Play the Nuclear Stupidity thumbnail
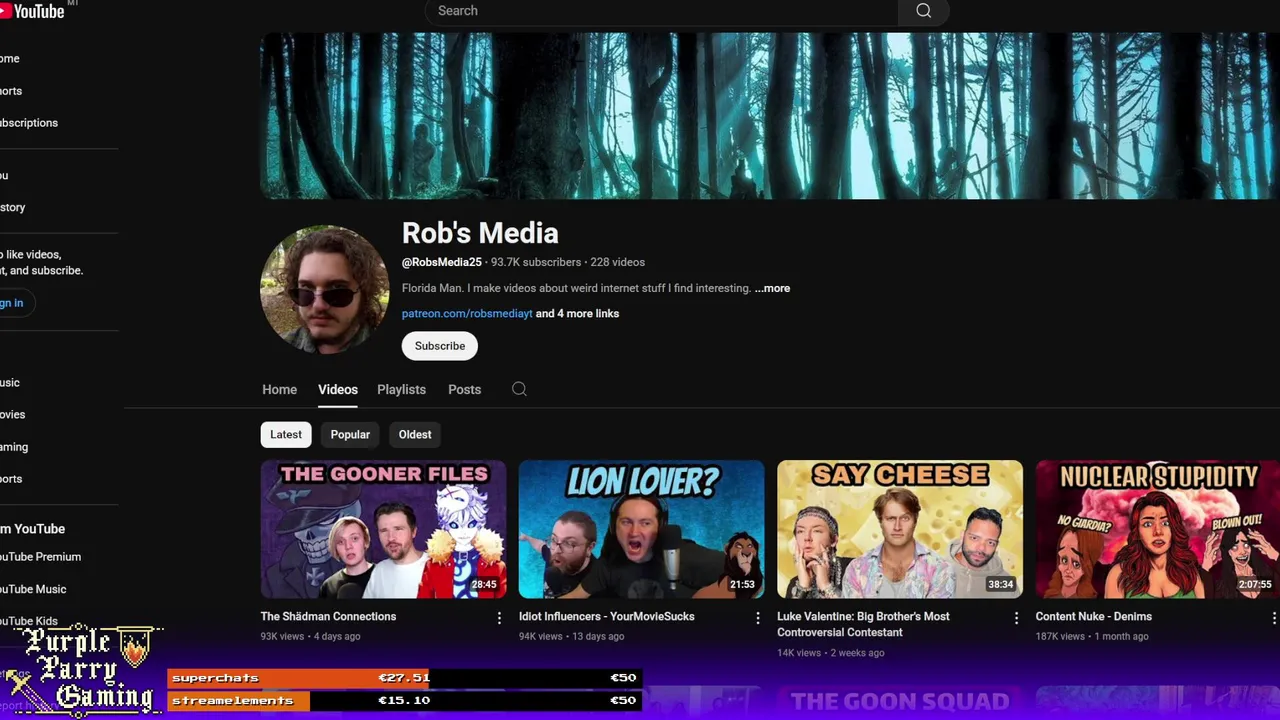The width and height of the screenshot is (1280, 720). [x=1158, y=529]
